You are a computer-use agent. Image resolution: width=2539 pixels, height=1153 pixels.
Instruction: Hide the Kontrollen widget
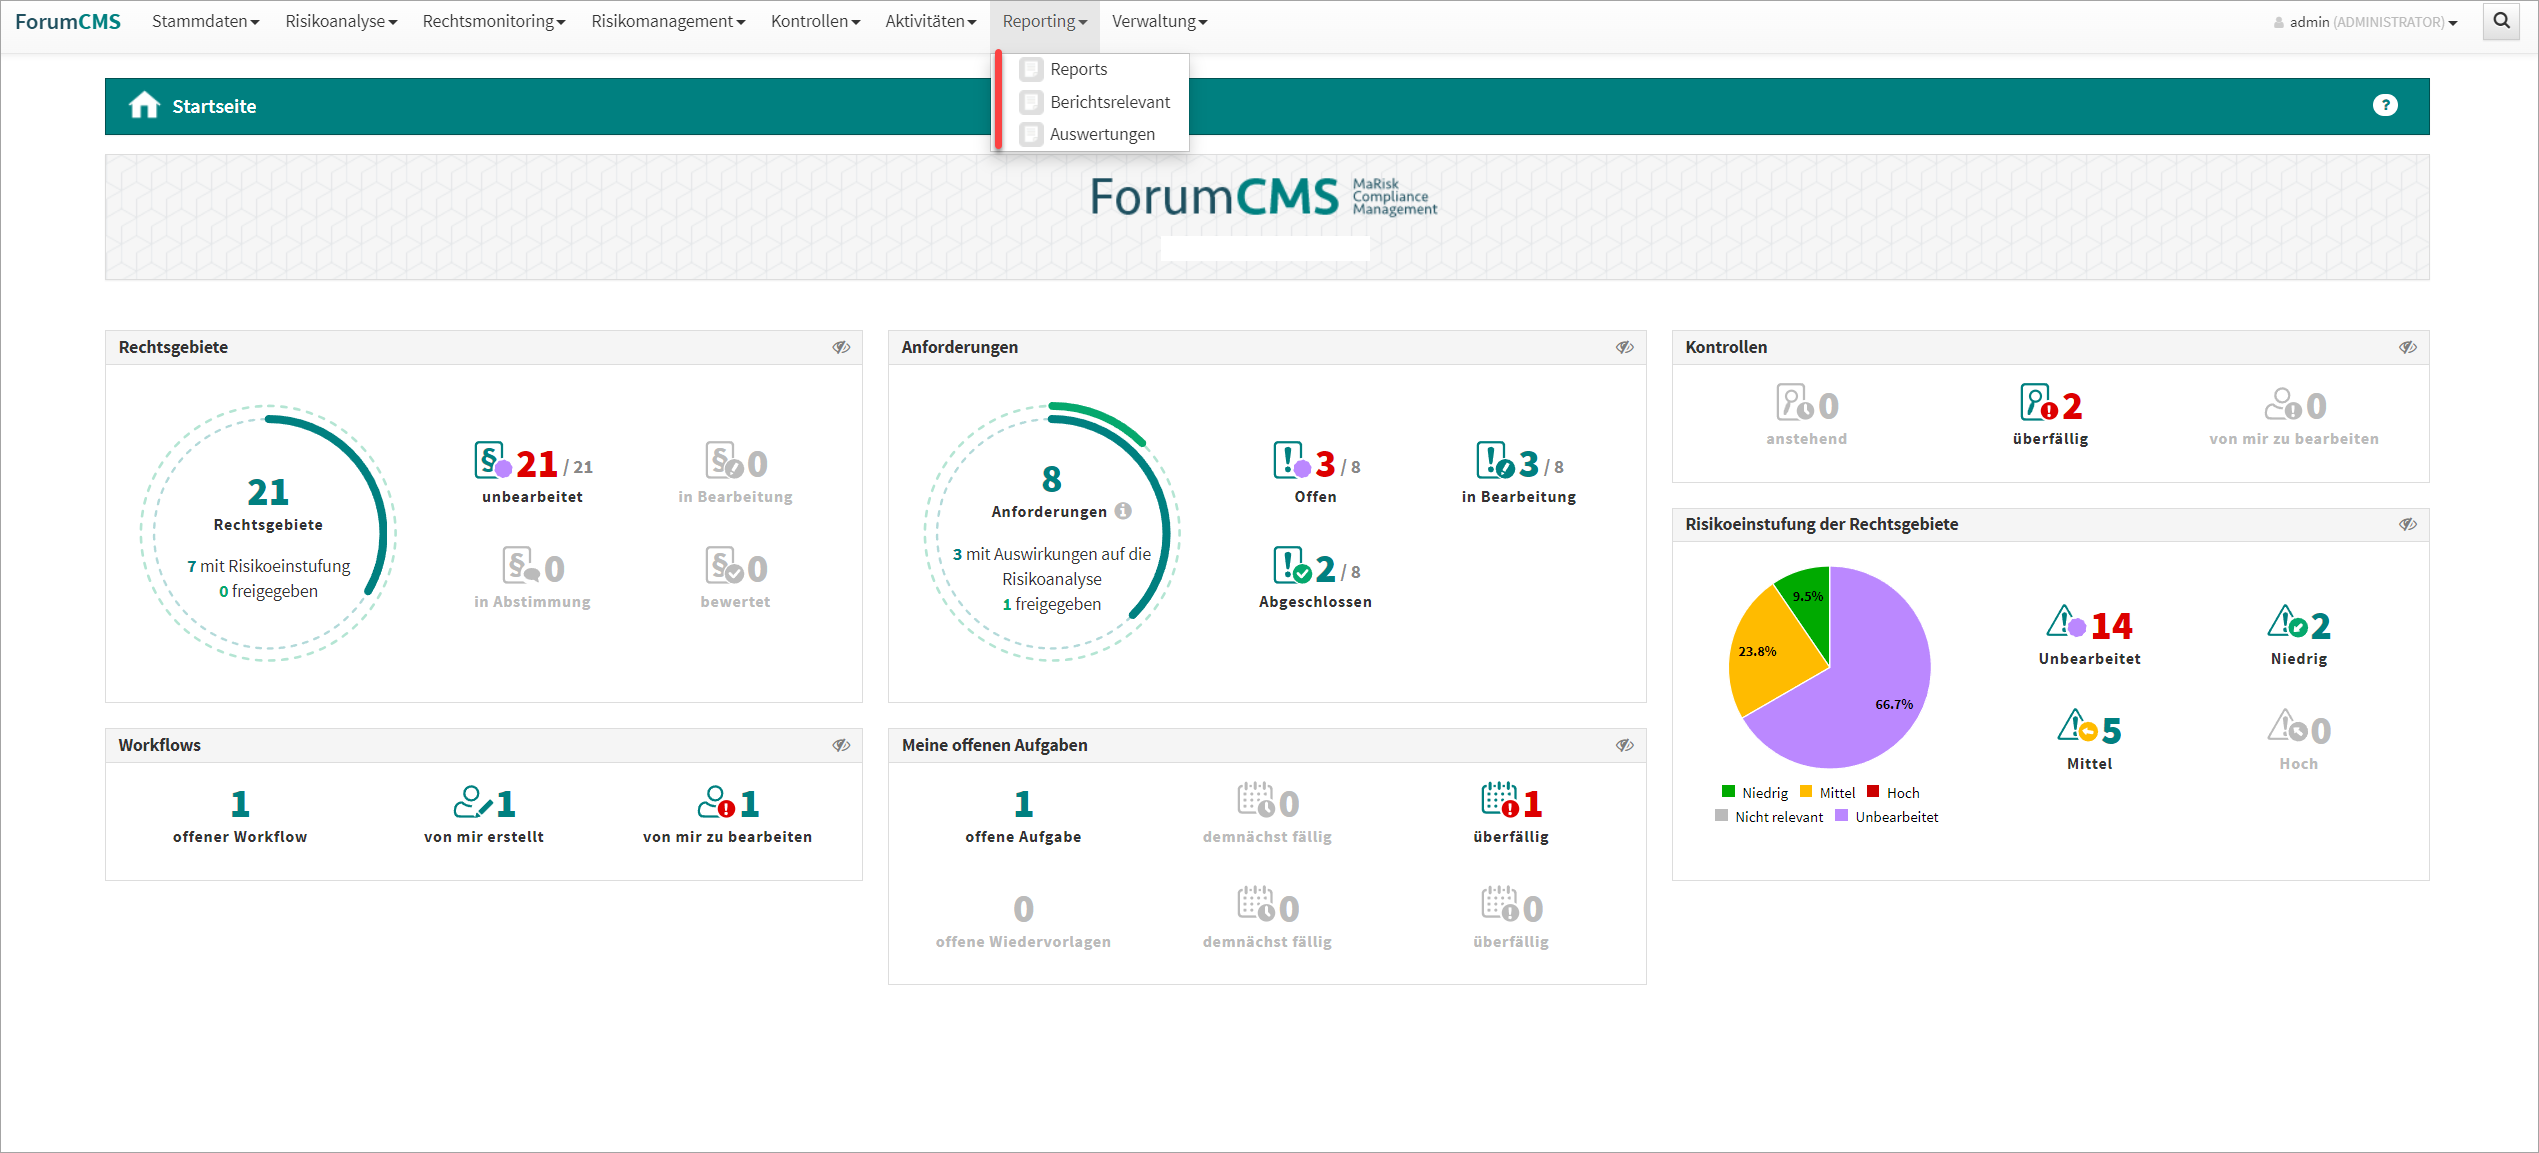click(x=2407, y=347)
